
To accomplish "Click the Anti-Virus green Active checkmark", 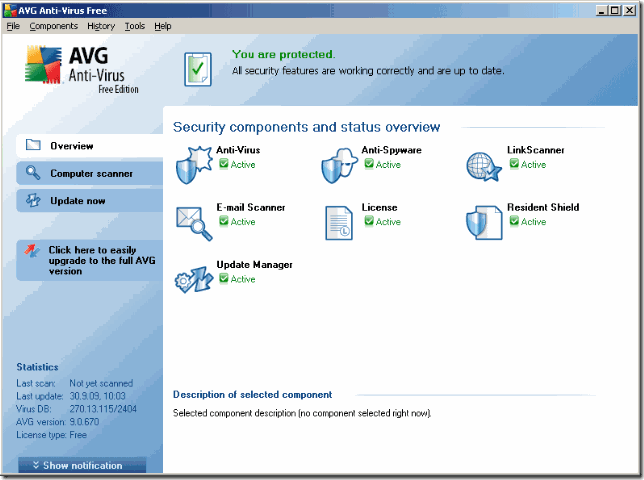I will click(223, 164).
